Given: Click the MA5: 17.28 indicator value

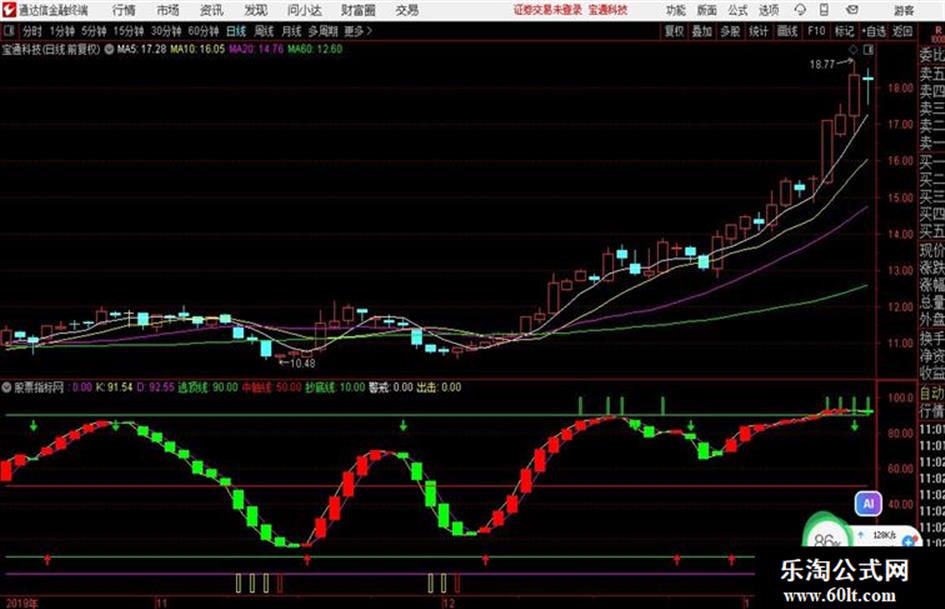Looking at the screenshot, I should tap(142, 49).
